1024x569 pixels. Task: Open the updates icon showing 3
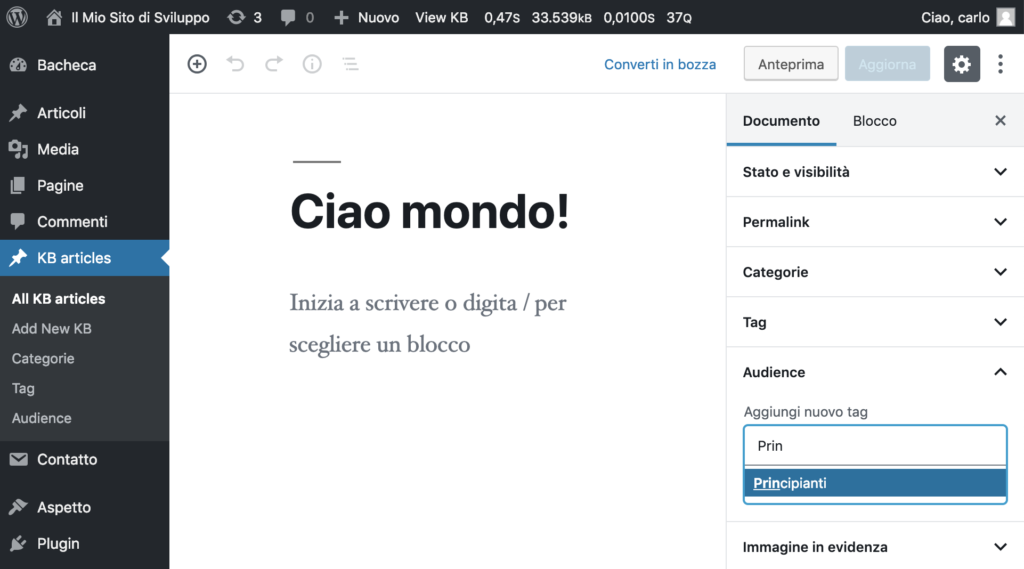[236, 17]
